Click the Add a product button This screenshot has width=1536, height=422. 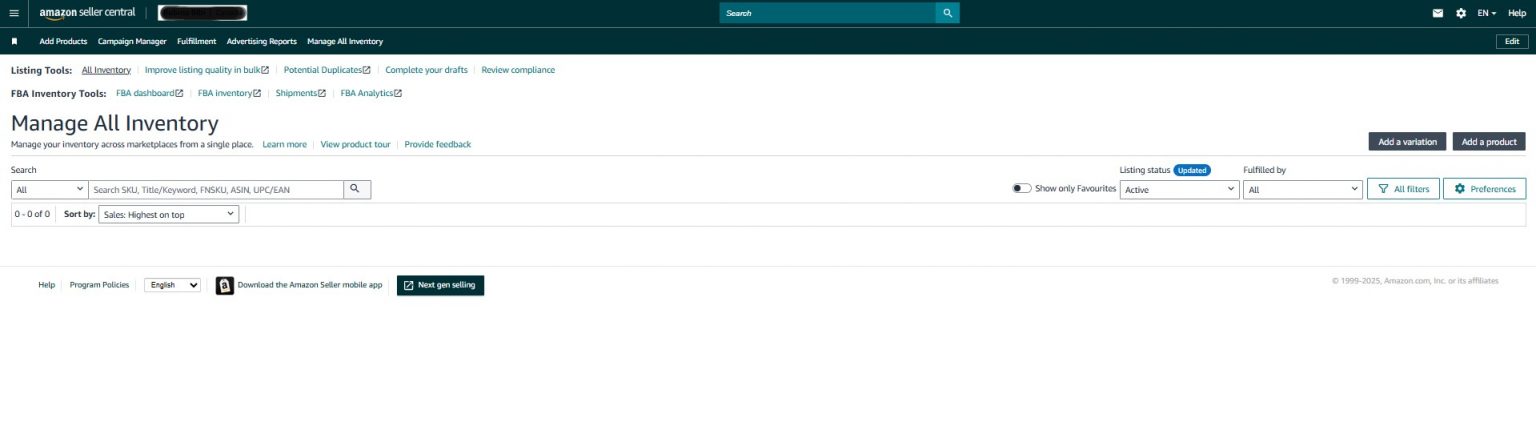coord(1488,142)
